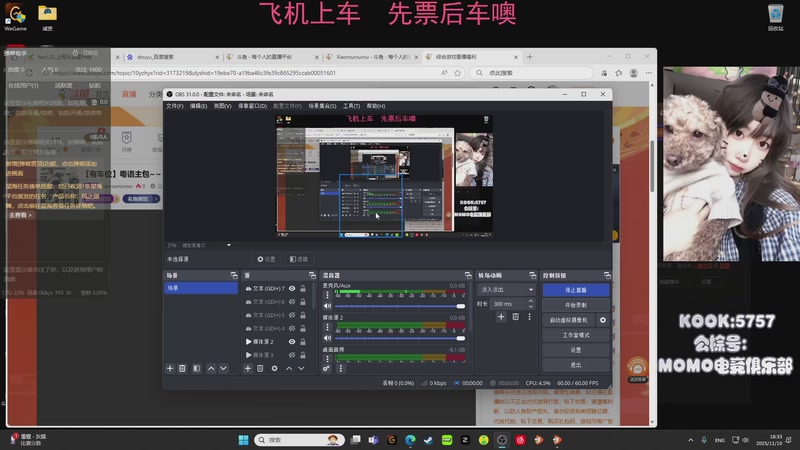Delete selected source with trash icon
This screenshot has width=800, height=450.
click(260, 368)
